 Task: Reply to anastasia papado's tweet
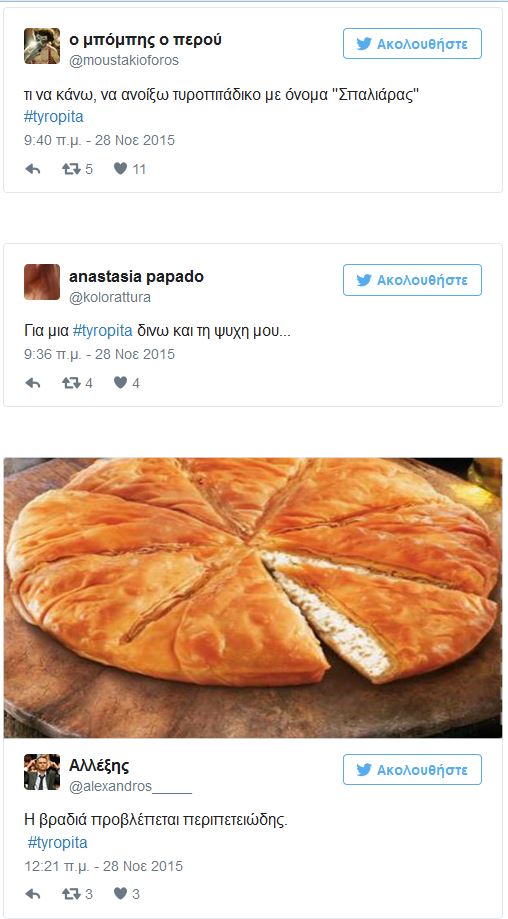[x=33, y=383]
